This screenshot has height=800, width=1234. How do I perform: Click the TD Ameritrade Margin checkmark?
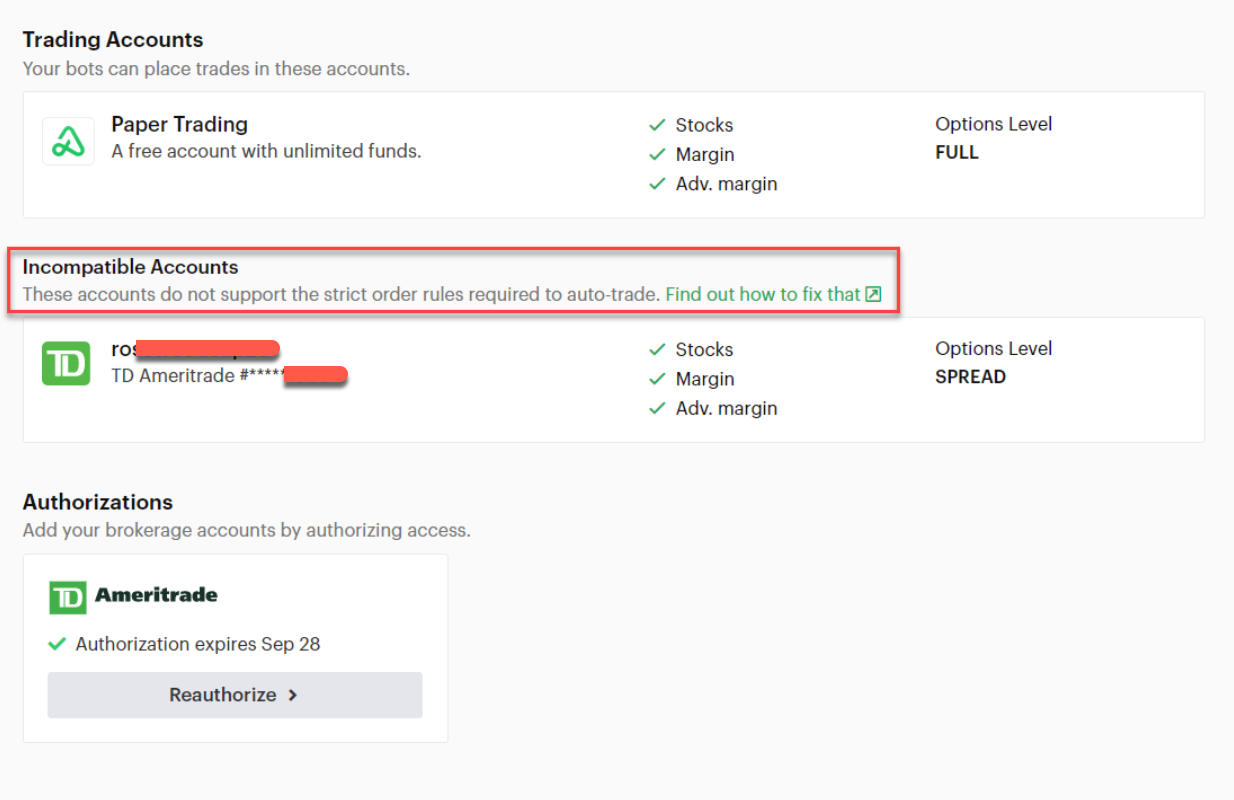click(657, 379)
